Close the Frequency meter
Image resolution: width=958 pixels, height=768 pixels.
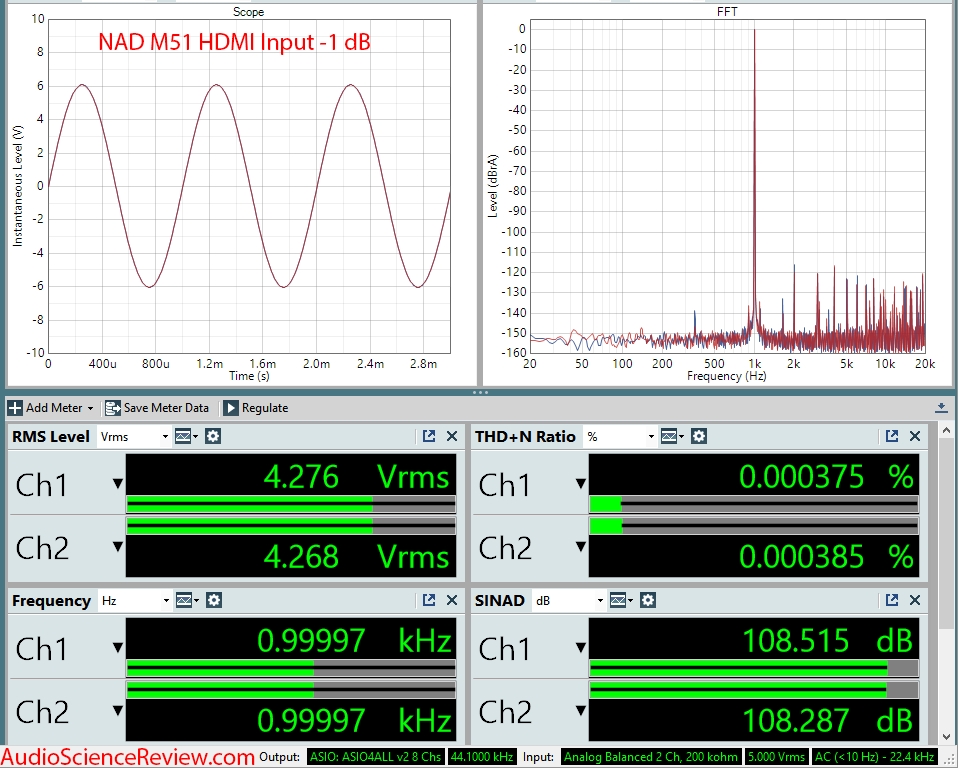tap(452, 601)
